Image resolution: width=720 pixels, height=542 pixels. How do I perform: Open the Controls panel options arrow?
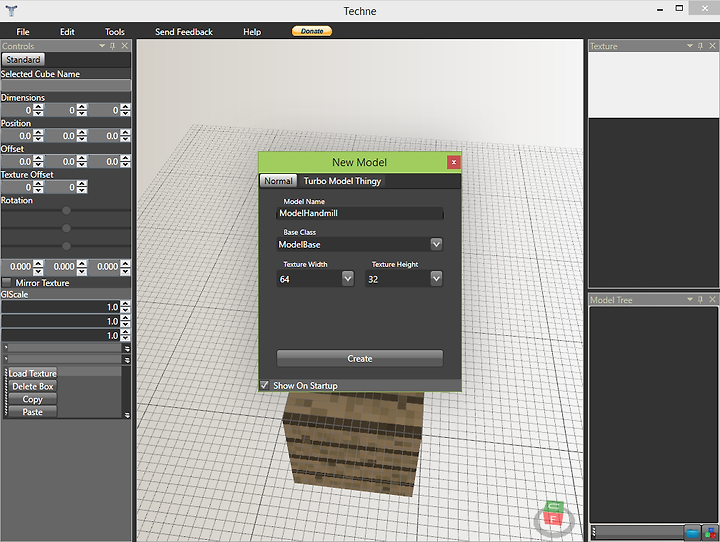[102, 46]
